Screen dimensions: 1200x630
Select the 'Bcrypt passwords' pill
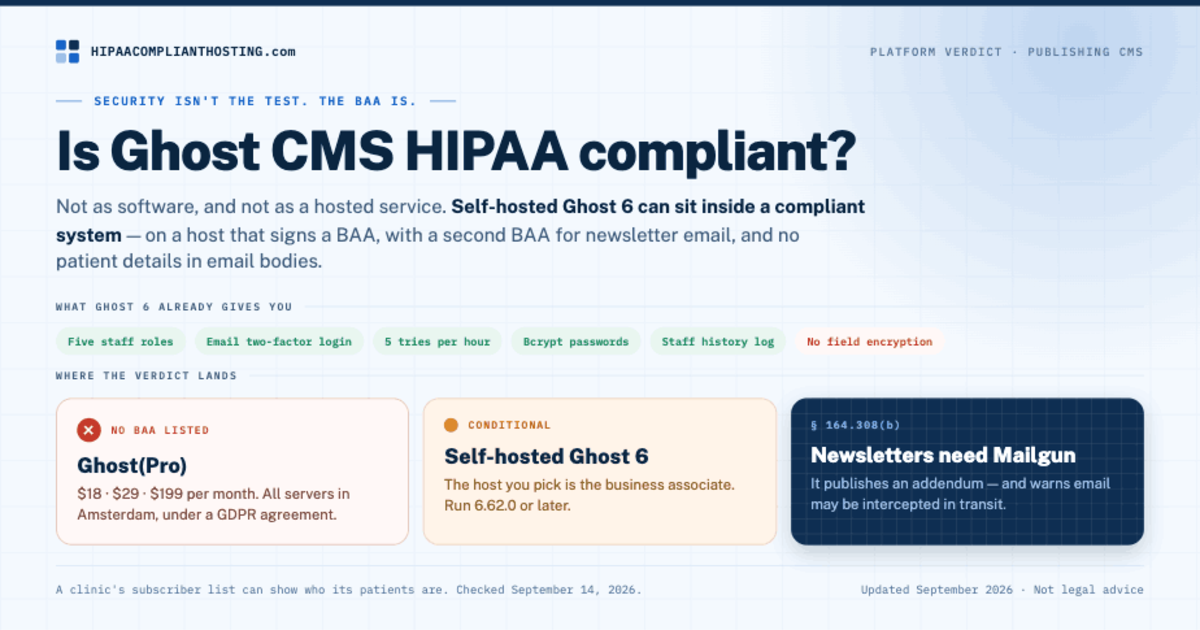click(576, 342)
